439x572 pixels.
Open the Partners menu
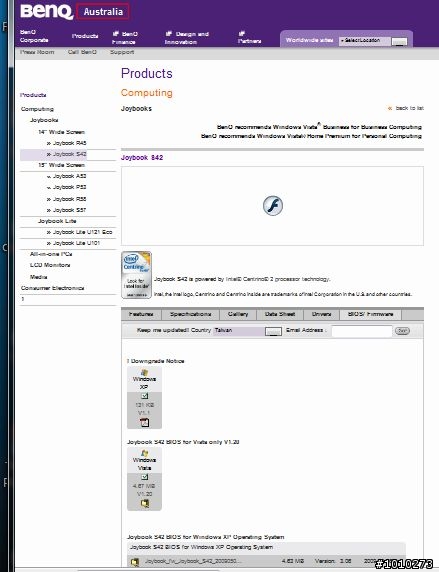pos(249,38)
